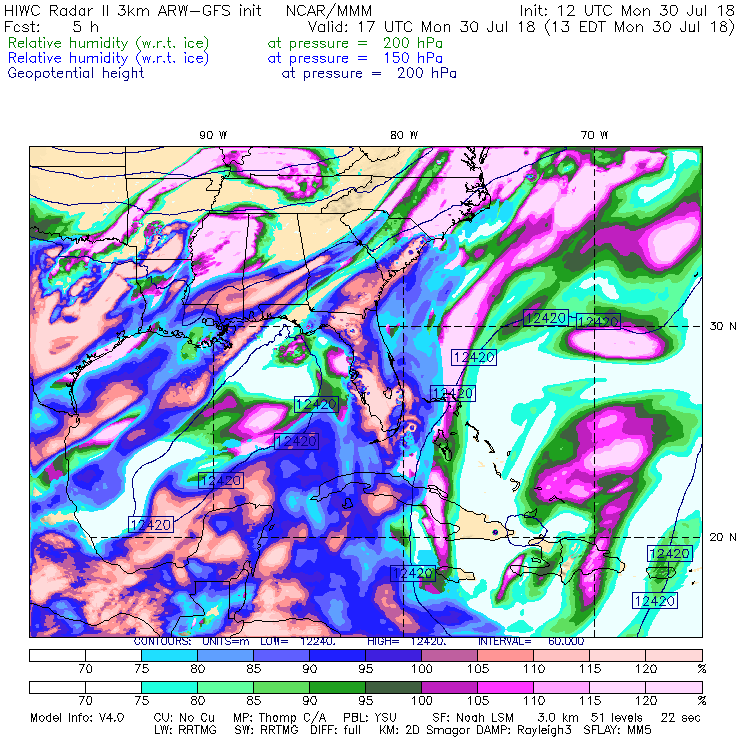Click the "51 levels" text

click(x=617, y=718)
